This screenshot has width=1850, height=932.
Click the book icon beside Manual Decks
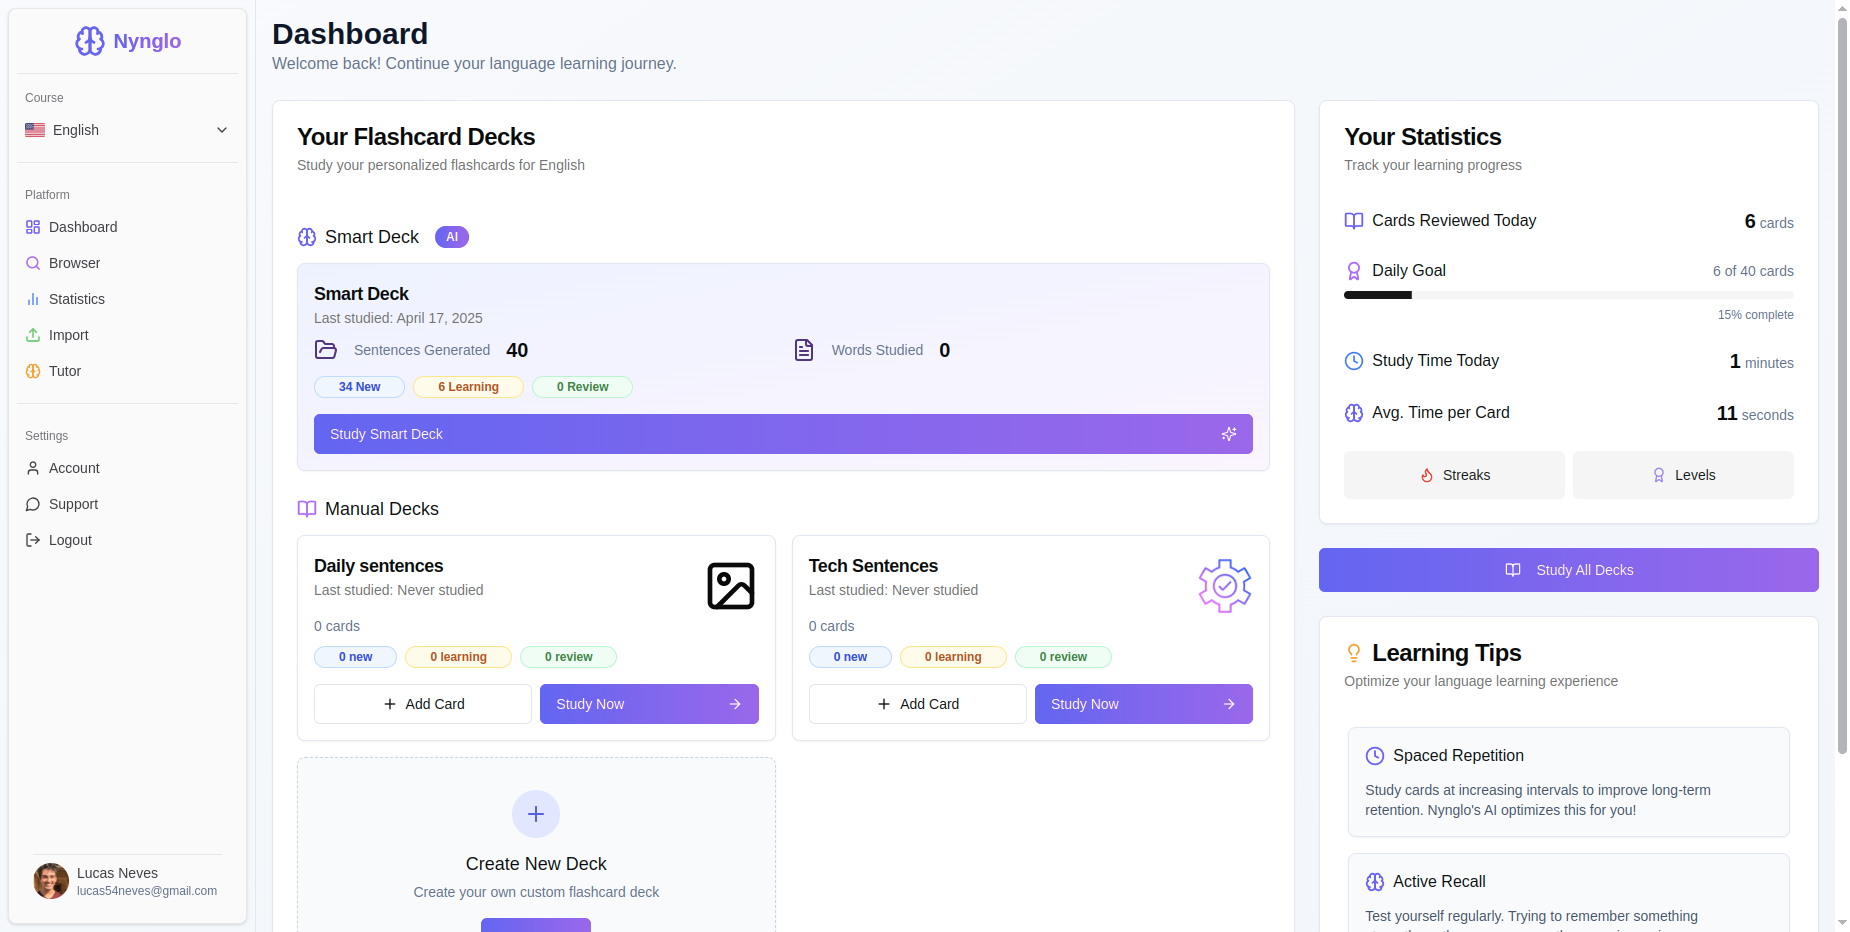point(307,509)
